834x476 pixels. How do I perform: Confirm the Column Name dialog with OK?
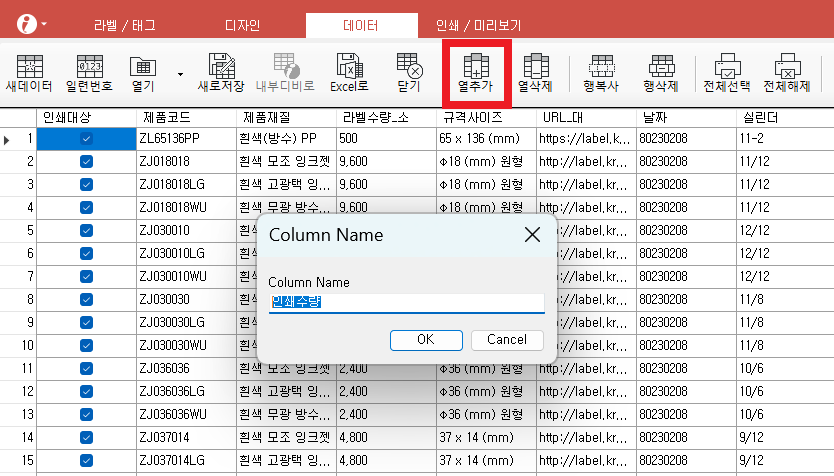point(425,340)
